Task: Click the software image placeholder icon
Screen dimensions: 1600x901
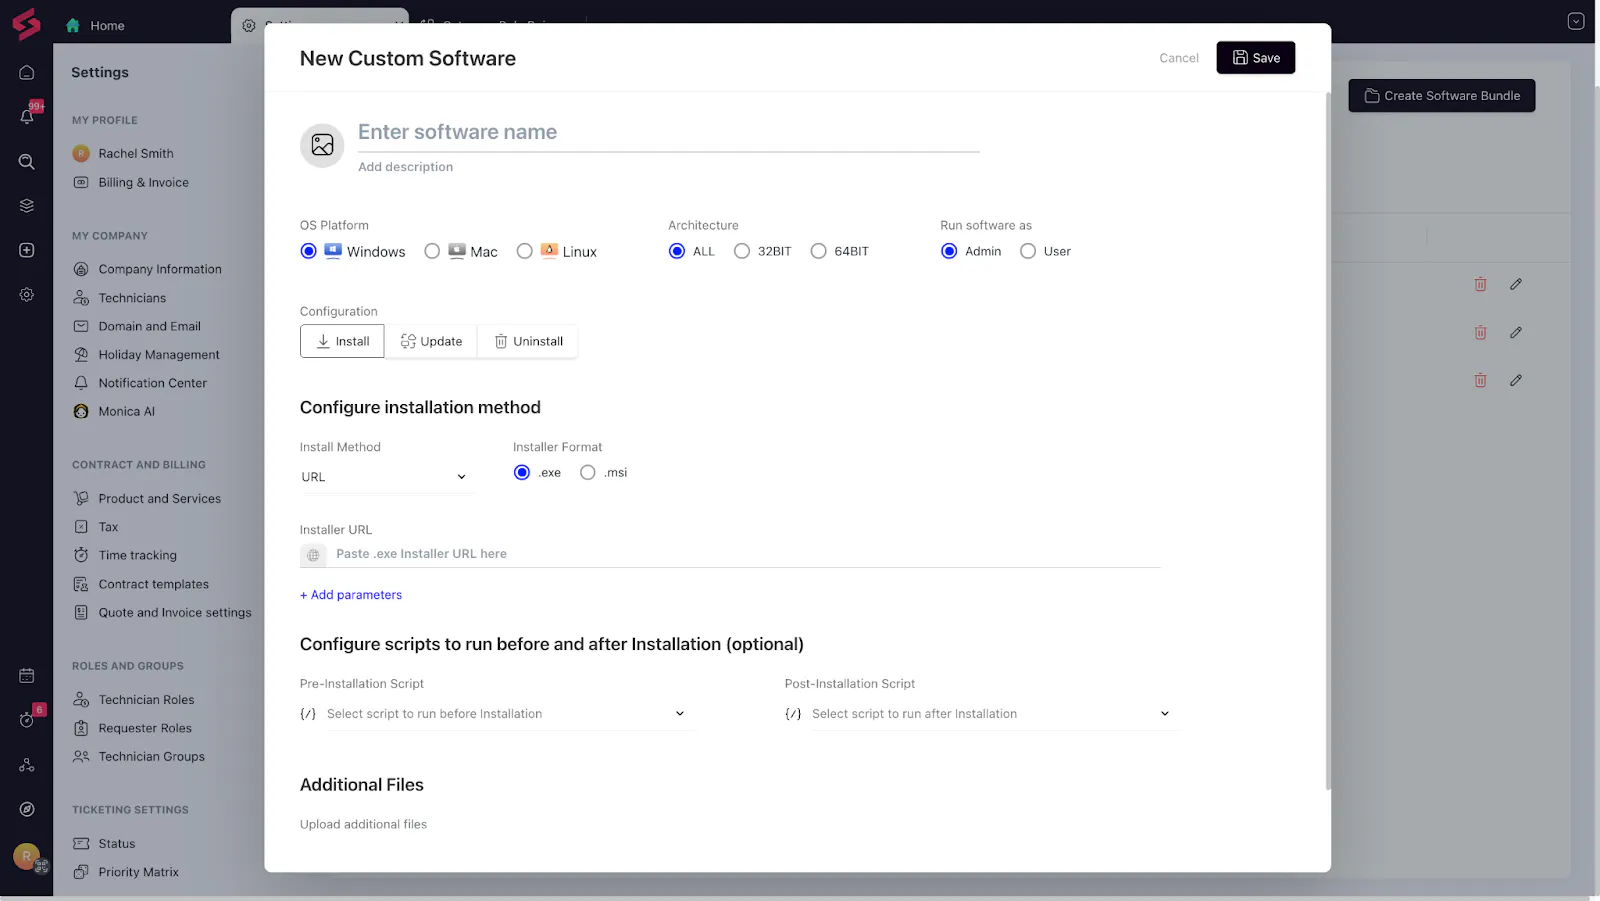Action: (322, 146)
